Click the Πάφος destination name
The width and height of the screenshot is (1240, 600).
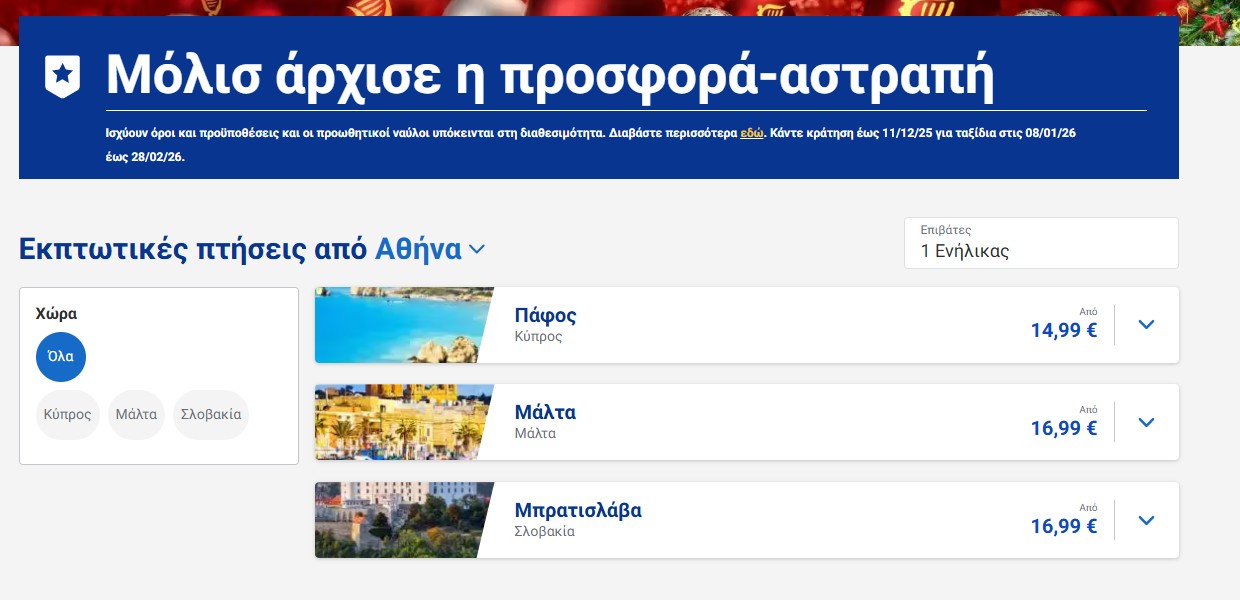(x=545, y=316)
